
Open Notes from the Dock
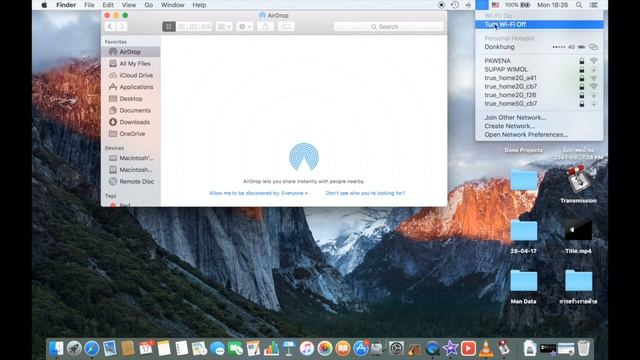click(x=164, y=348)
